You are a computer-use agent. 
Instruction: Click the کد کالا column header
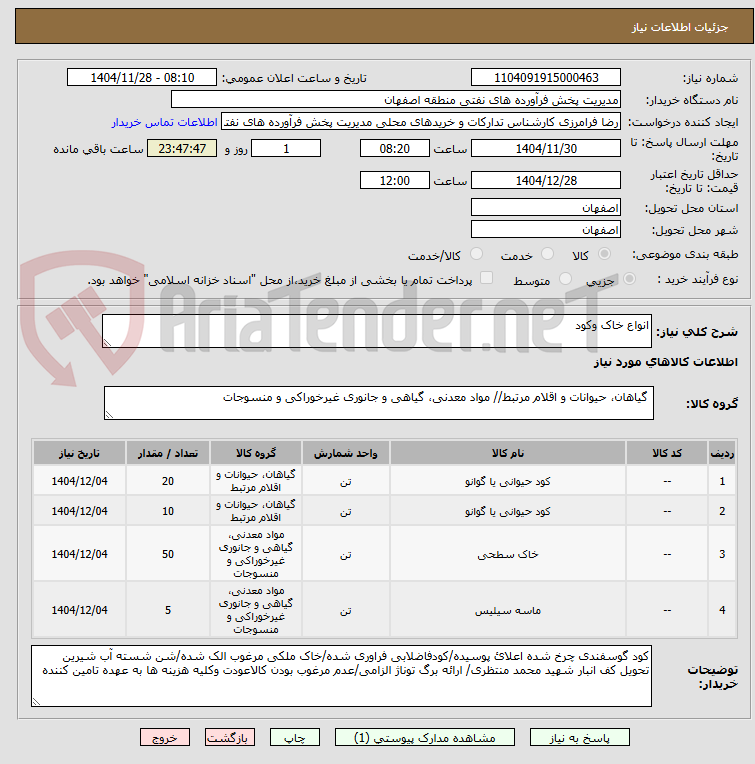[x=667, y=453]
